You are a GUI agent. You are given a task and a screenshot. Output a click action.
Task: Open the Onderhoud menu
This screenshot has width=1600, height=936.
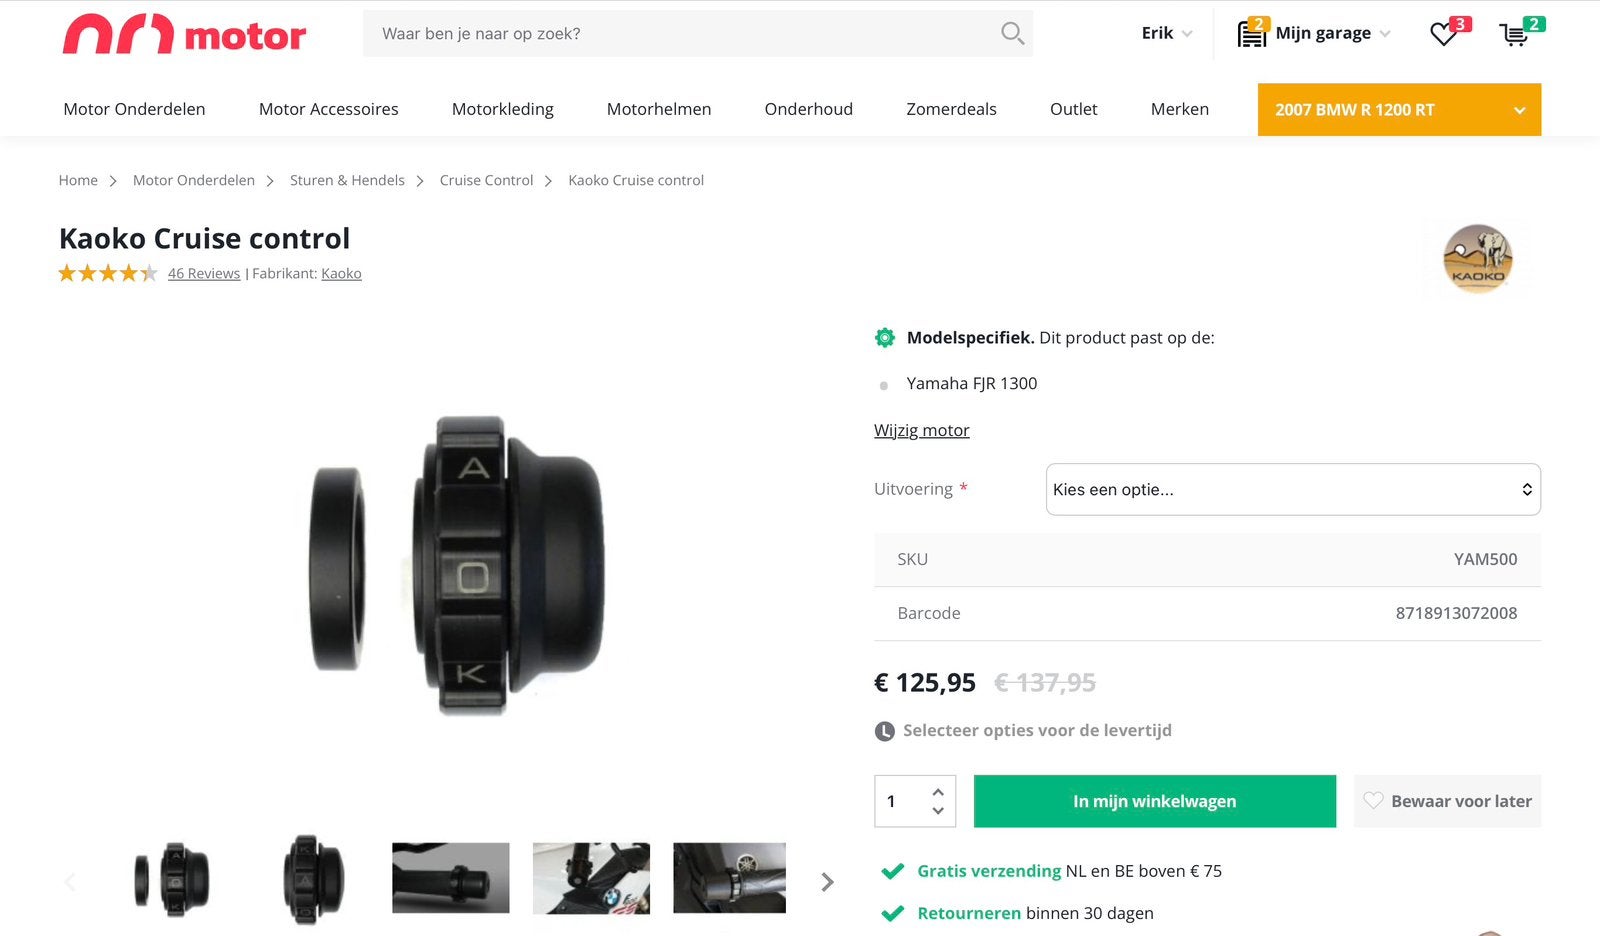(x=809, y=109)
